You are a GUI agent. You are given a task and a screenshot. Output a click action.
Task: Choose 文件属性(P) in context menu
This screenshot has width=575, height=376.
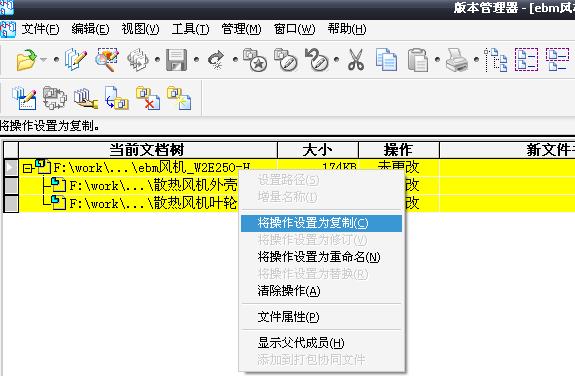321,317
